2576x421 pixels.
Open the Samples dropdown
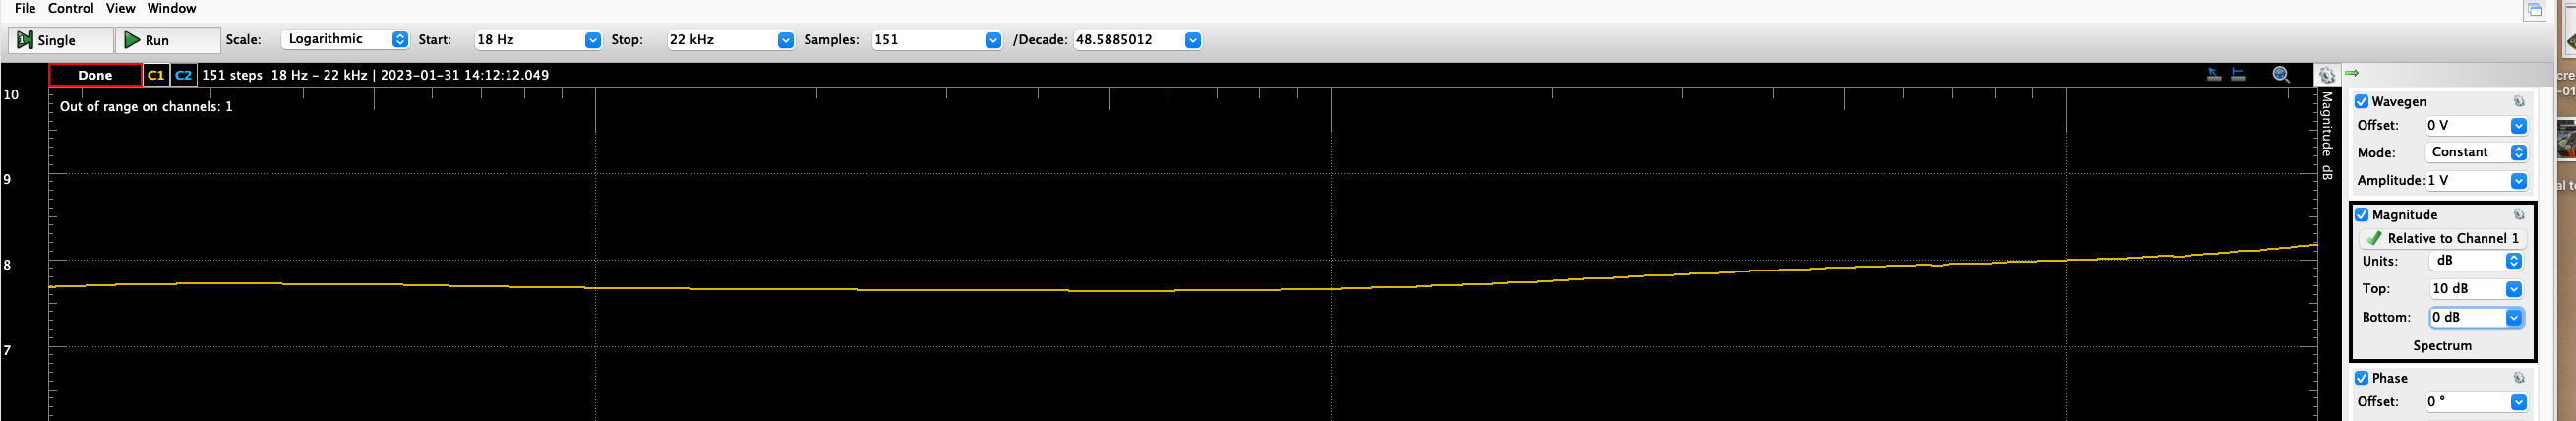(993, 40)
